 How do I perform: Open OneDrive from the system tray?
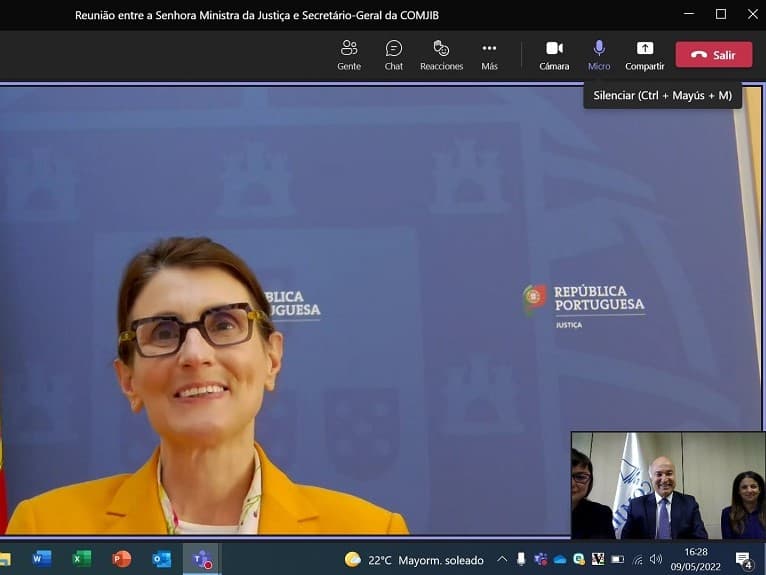(x=560, y=559)
